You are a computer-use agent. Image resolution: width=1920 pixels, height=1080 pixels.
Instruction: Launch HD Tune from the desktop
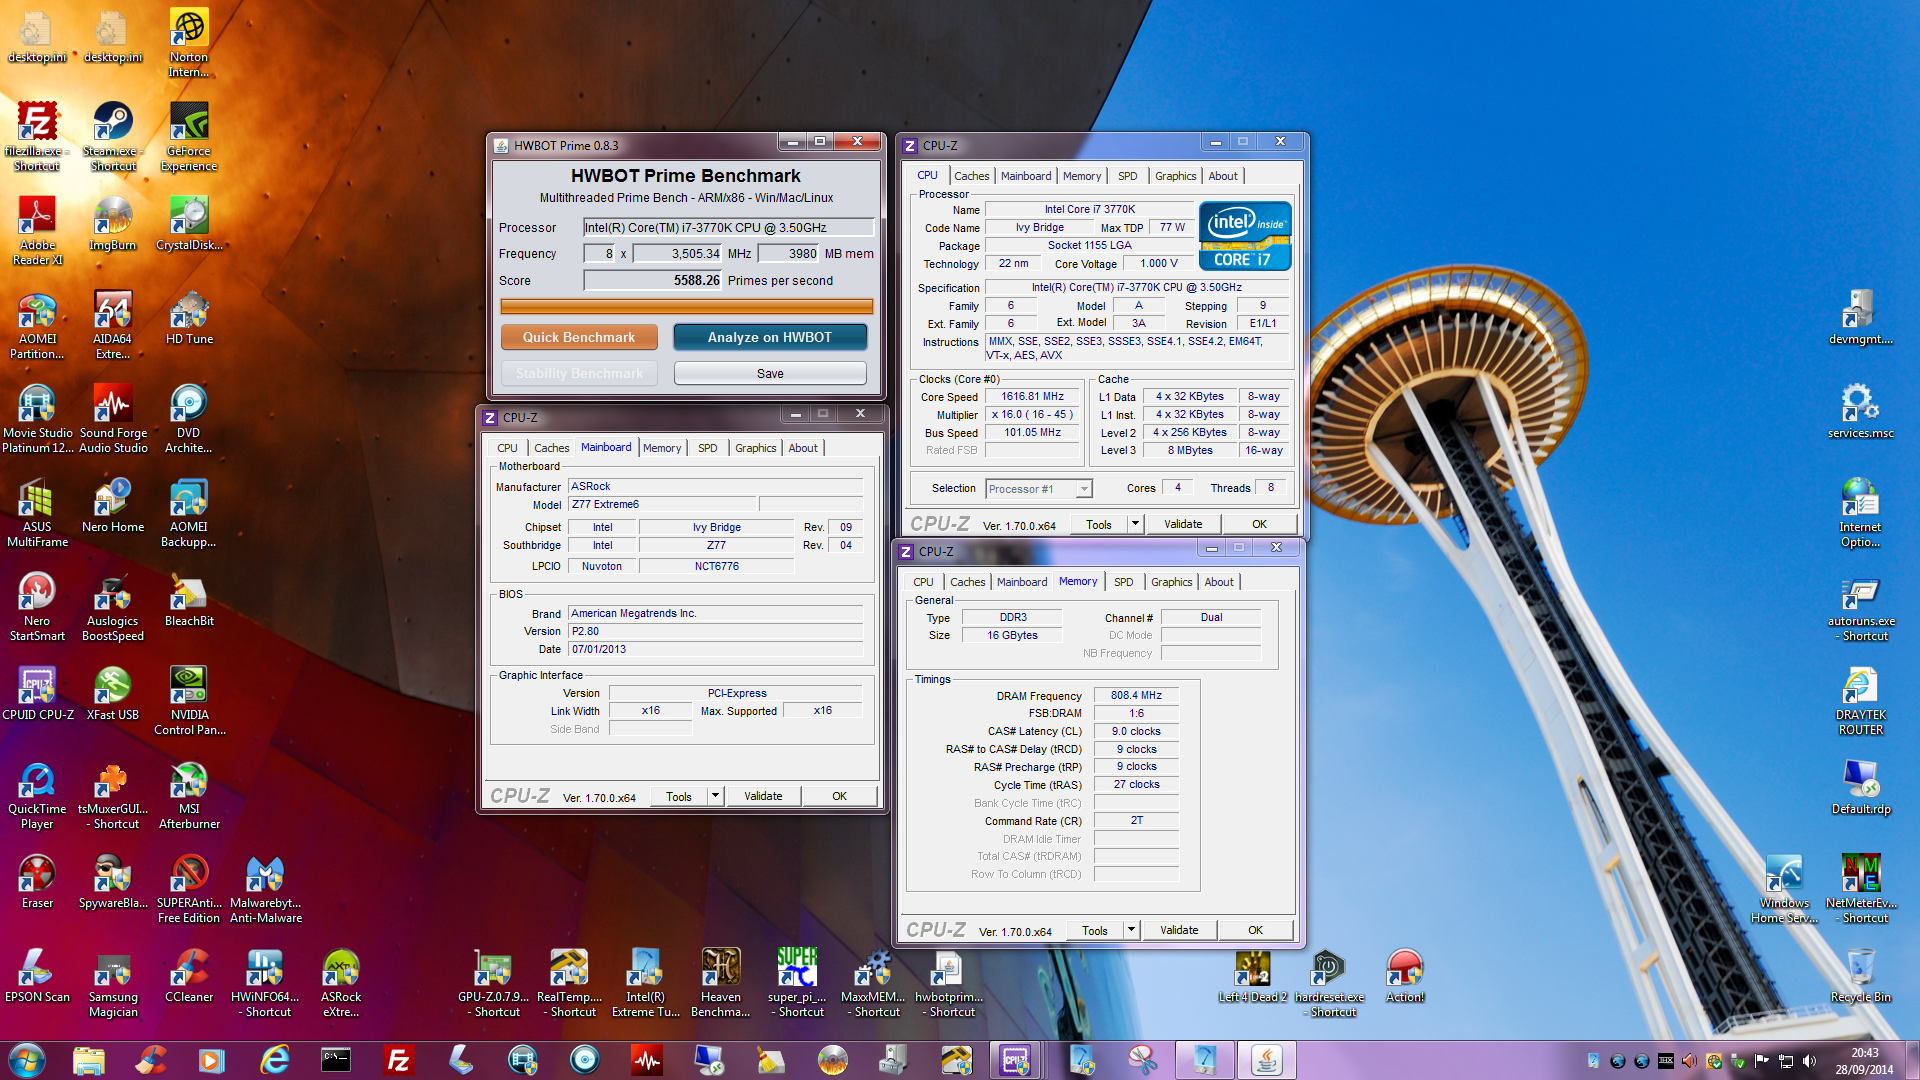point(189,317)
